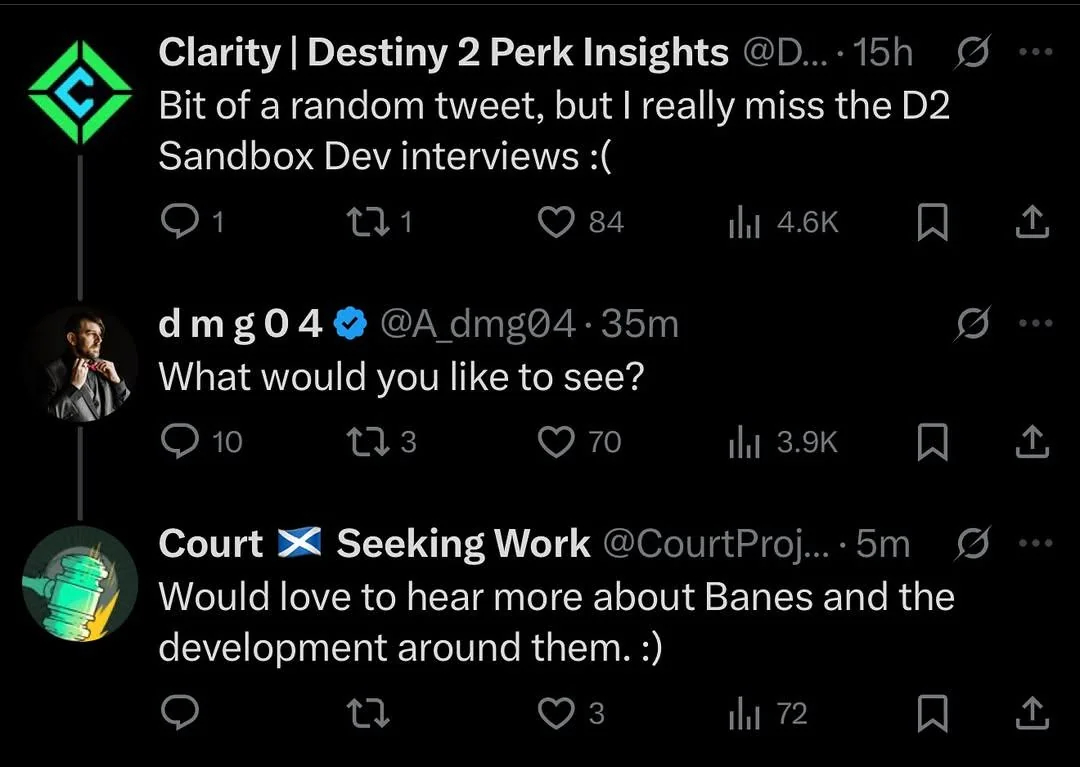
Task: Open more options menu on dmg04's tweet
Action: pos(1034,324)
